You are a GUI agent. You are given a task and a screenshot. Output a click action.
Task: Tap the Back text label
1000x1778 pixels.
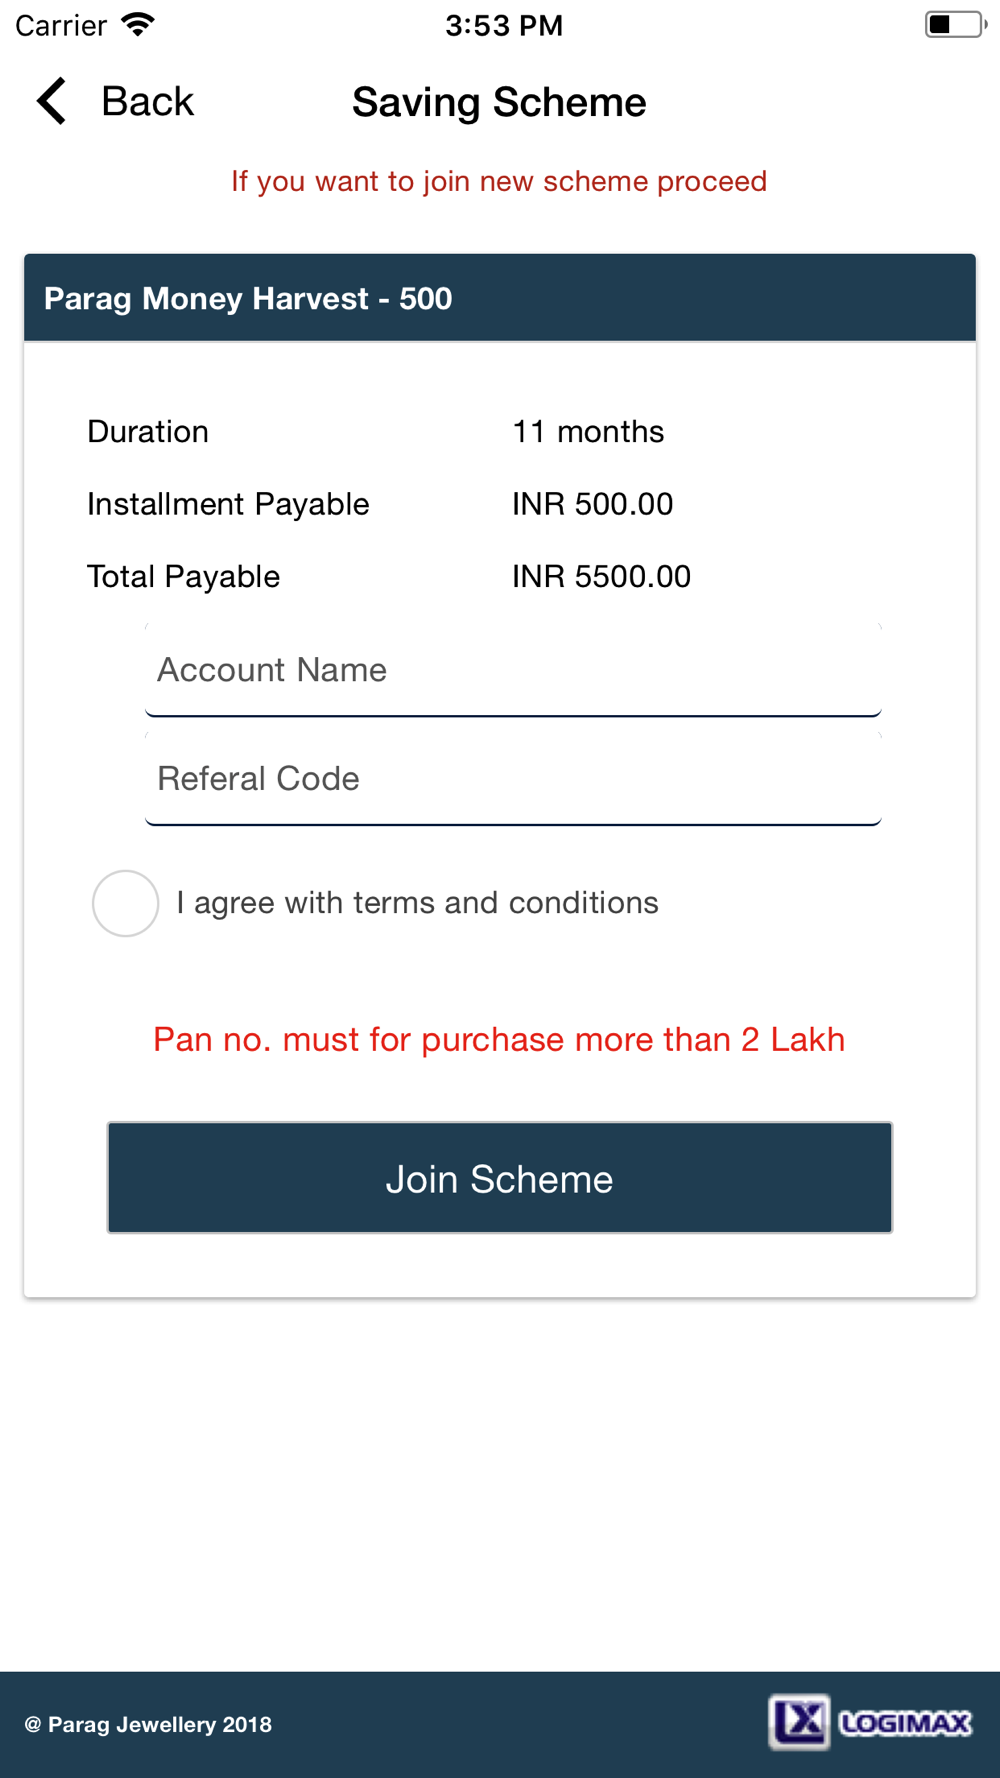click(147, 101)
